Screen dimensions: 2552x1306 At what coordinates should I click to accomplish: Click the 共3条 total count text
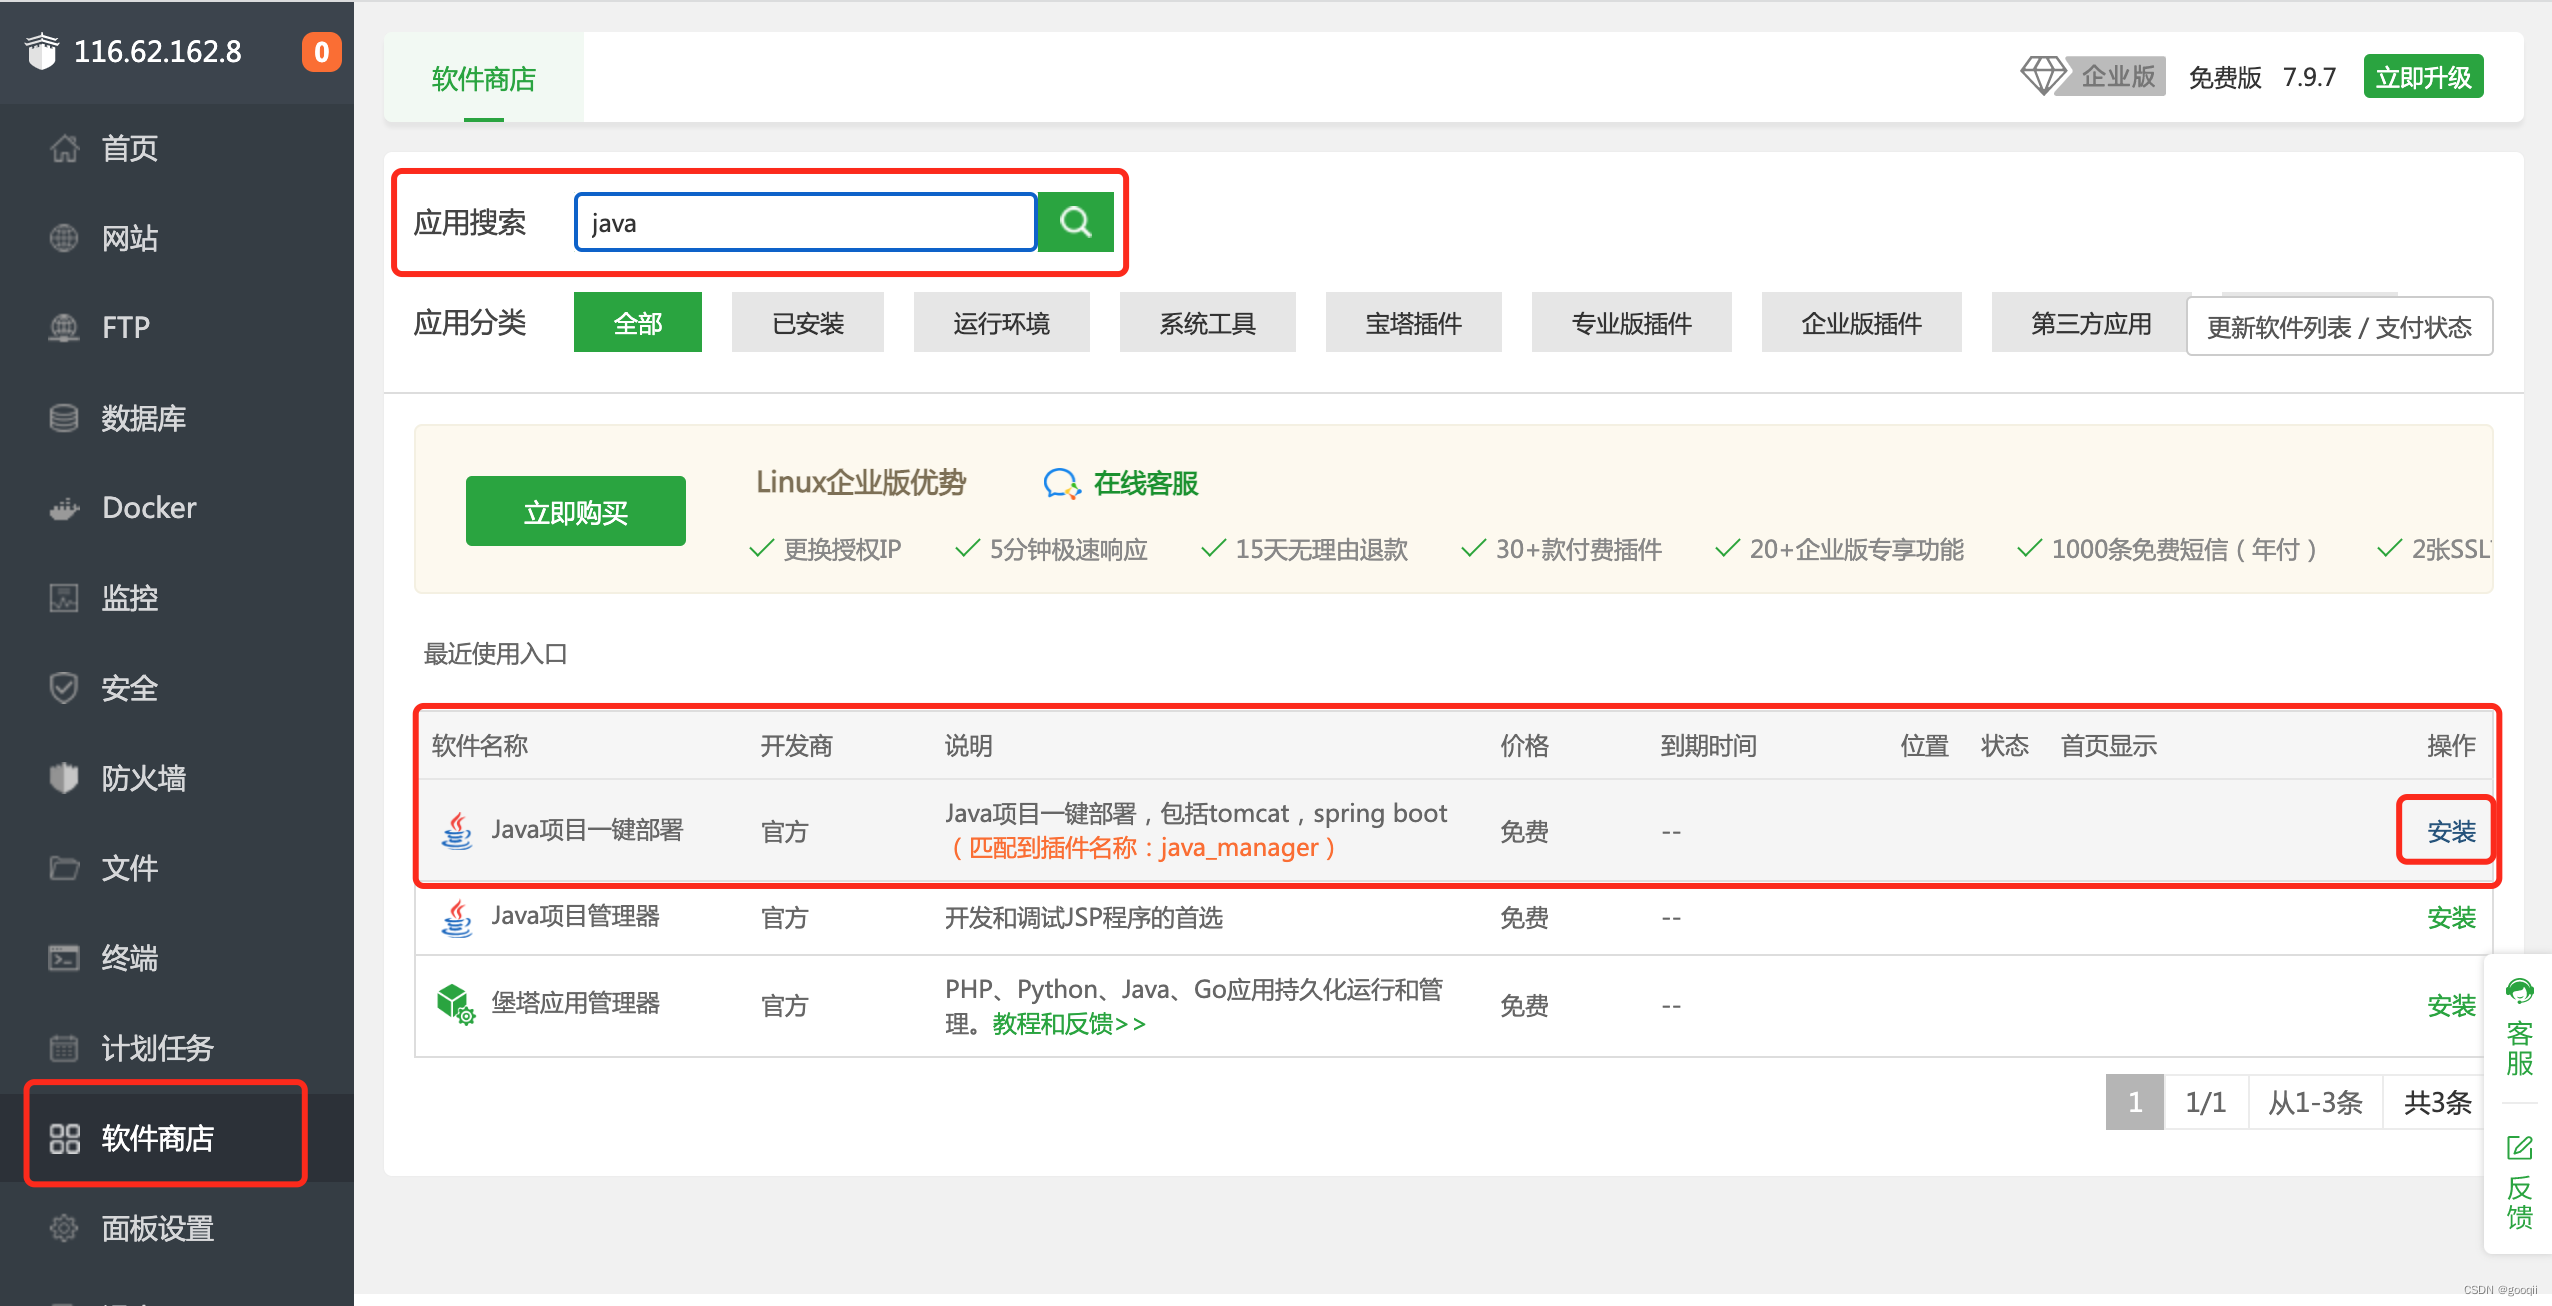pos(2438,1102)
